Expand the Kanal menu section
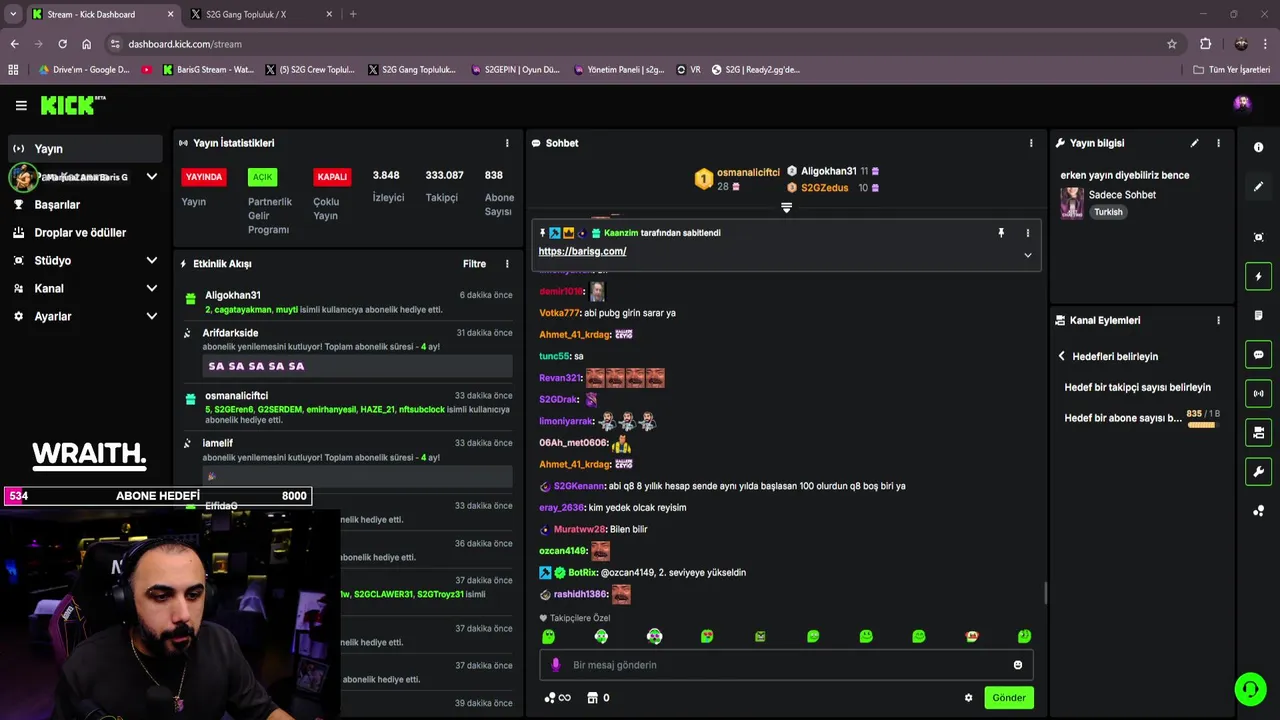The image size is (1280, 720). pyautogui.click(x=151, y=288)
